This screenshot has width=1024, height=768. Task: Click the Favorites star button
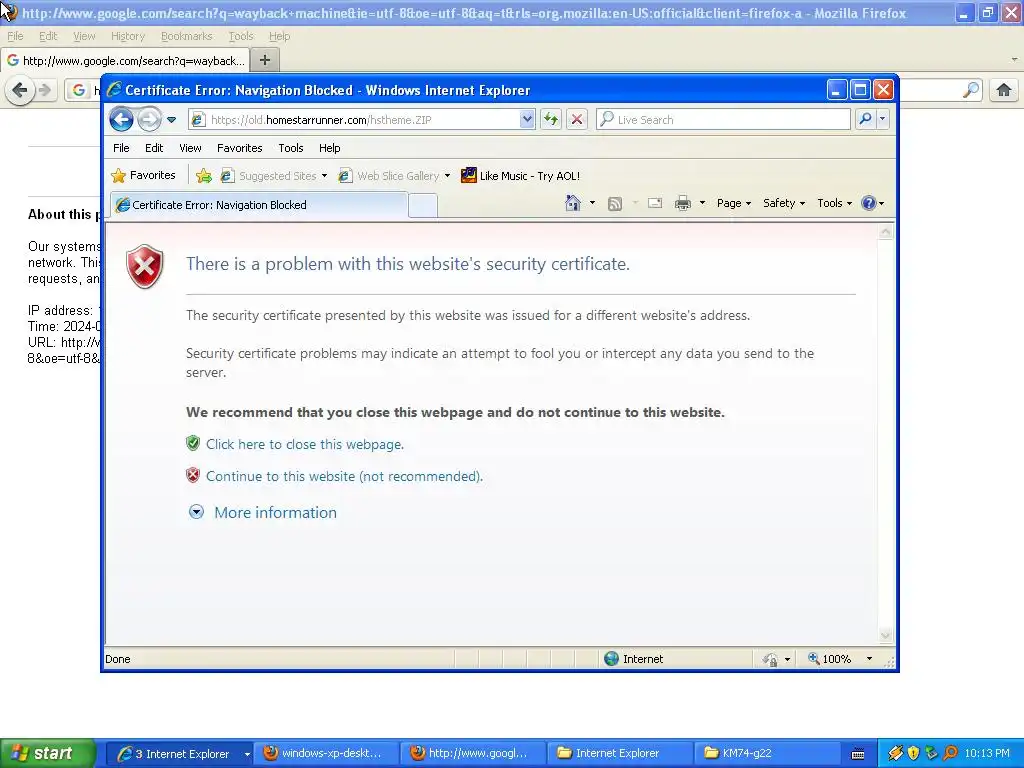pyautogui.click(x=144, y=175)
